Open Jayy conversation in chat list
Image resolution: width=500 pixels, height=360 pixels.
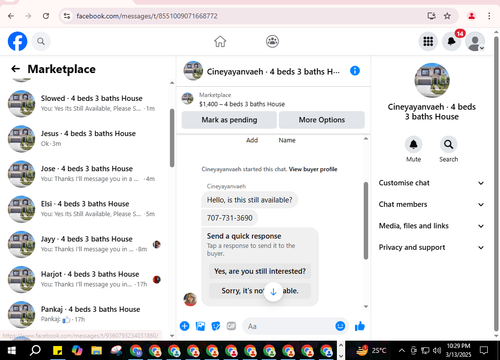(x=85, y=244)
